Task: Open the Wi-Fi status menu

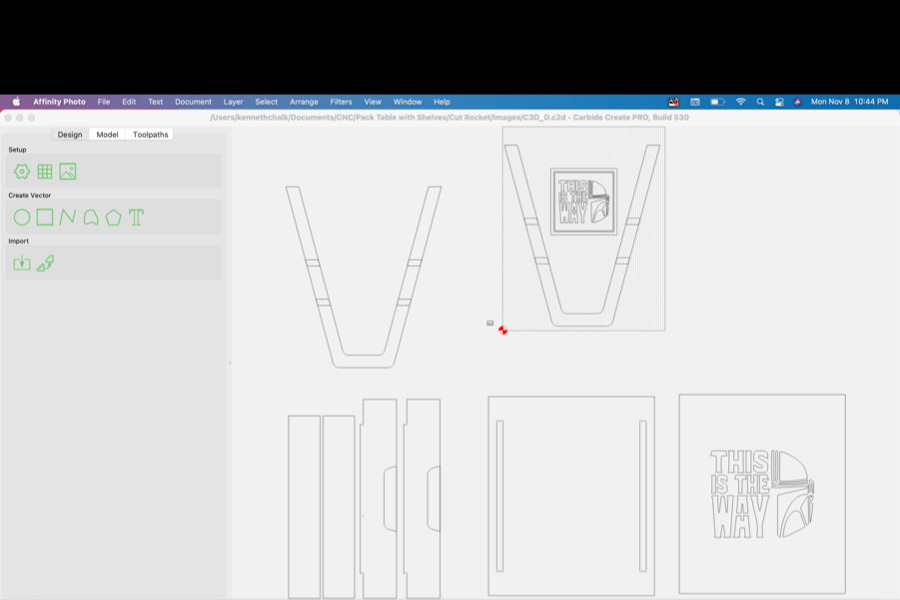Action: [x=741, y=102]
